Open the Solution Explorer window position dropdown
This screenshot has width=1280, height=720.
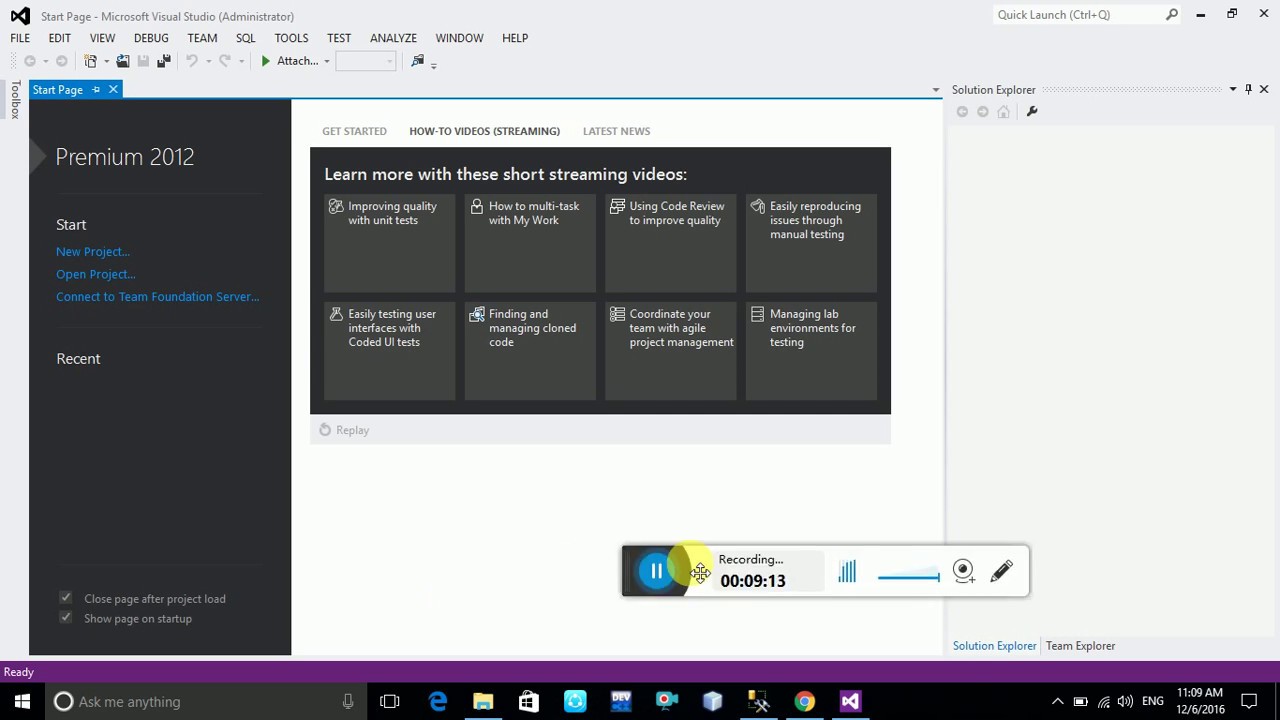[1232, 90]
